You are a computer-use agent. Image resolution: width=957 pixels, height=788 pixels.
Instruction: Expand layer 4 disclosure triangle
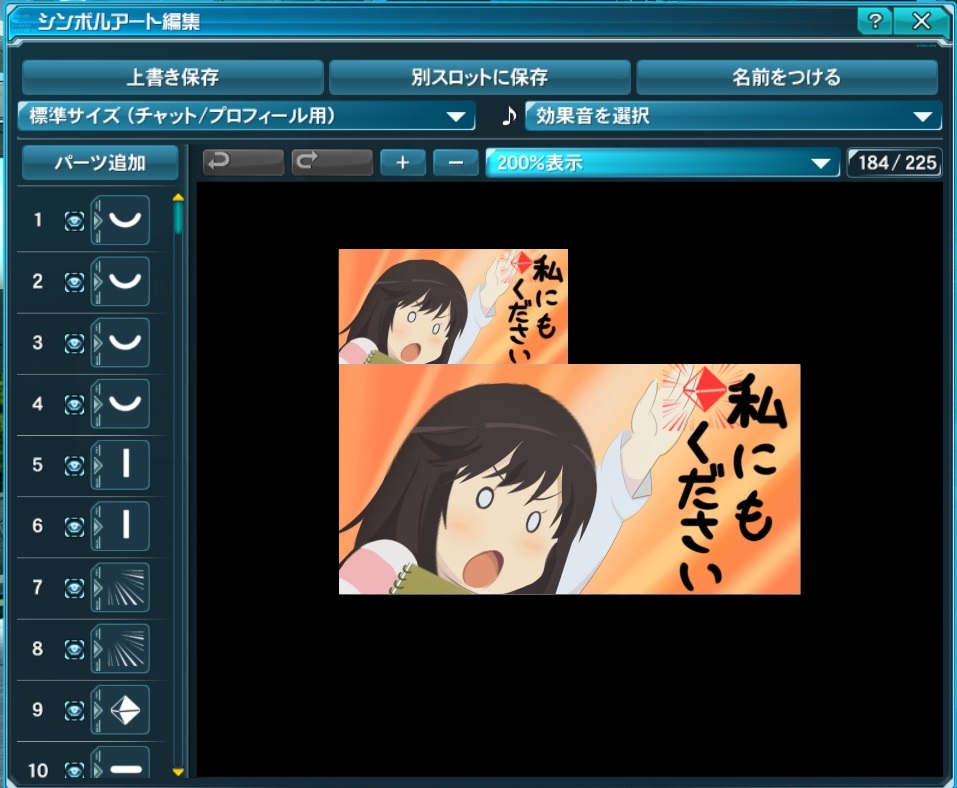point(97,404)
